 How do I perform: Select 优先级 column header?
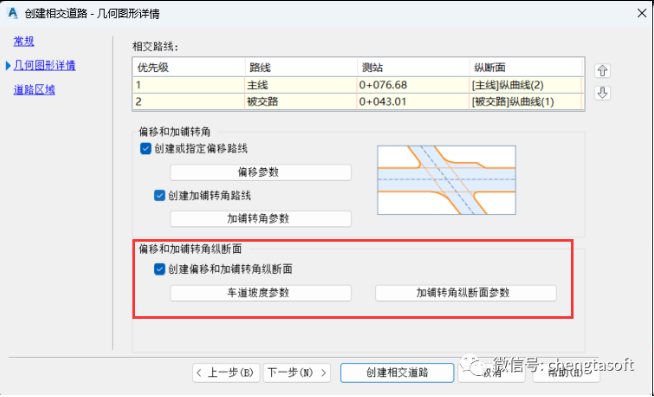click(189, 67)
